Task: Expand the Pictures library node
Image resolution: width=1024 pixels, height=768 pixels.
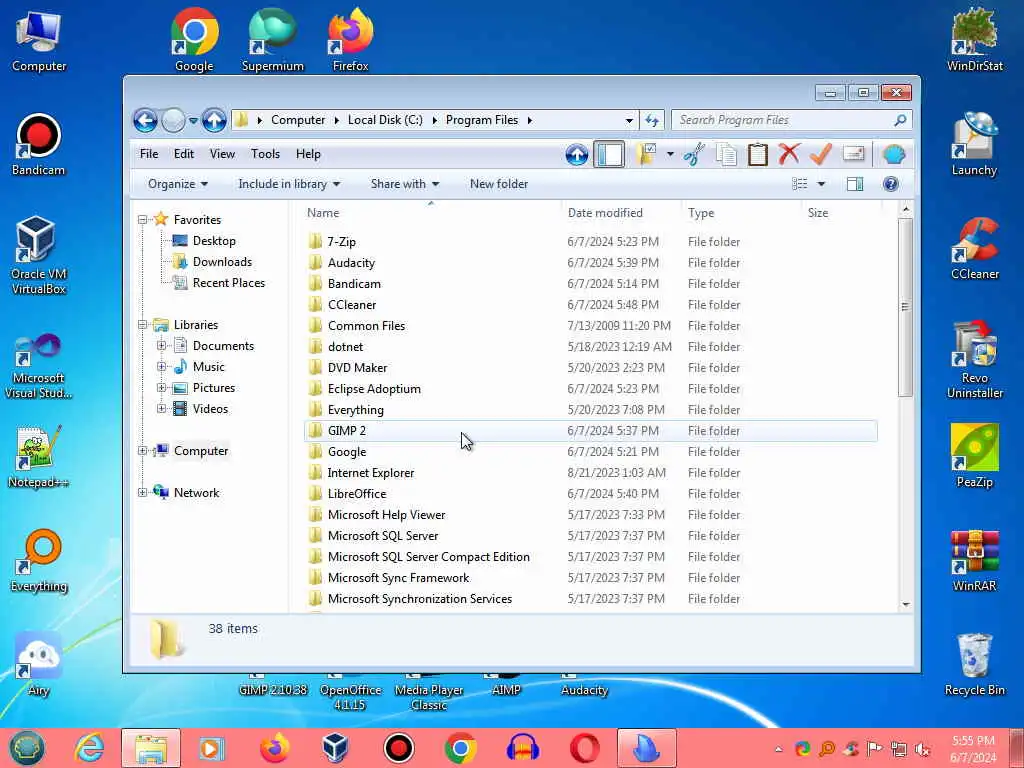Action: tap(161, 387)
